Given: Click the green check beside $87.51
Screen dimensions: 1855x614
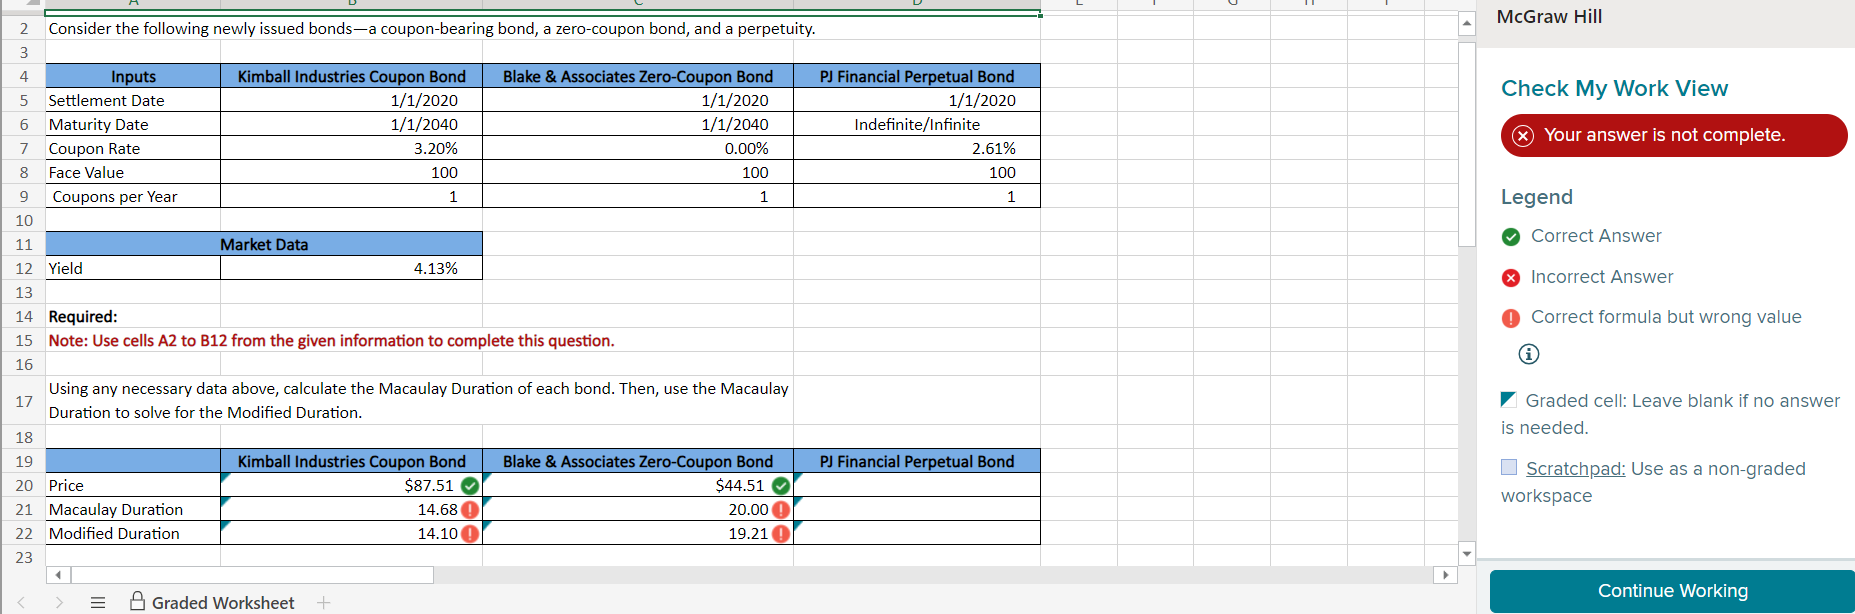Looking at the screenshot, I should 470,486.
